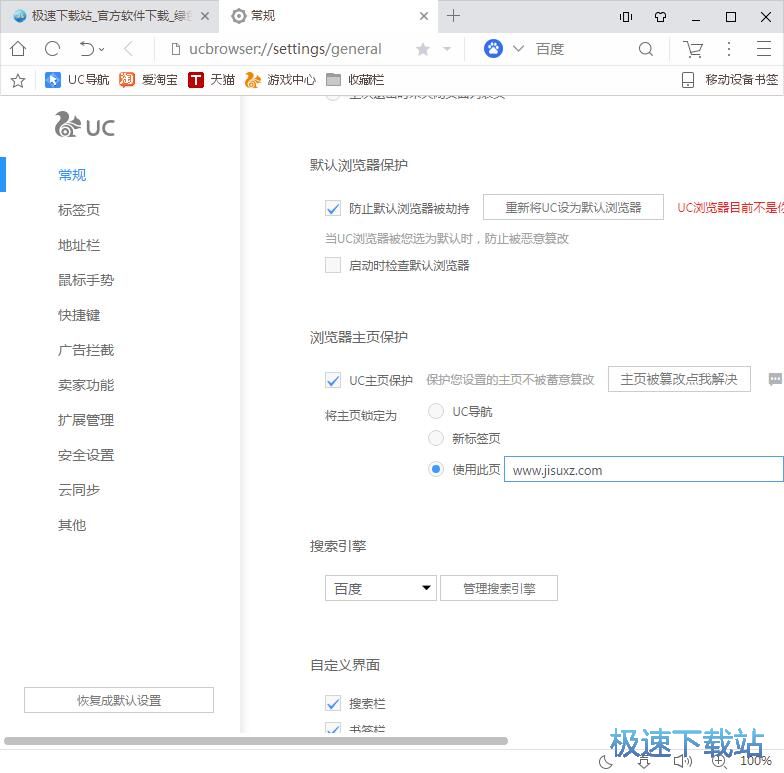Expand search engine chooser chevron
Screen dimensions: 784x773
click(x=518, y=48)
